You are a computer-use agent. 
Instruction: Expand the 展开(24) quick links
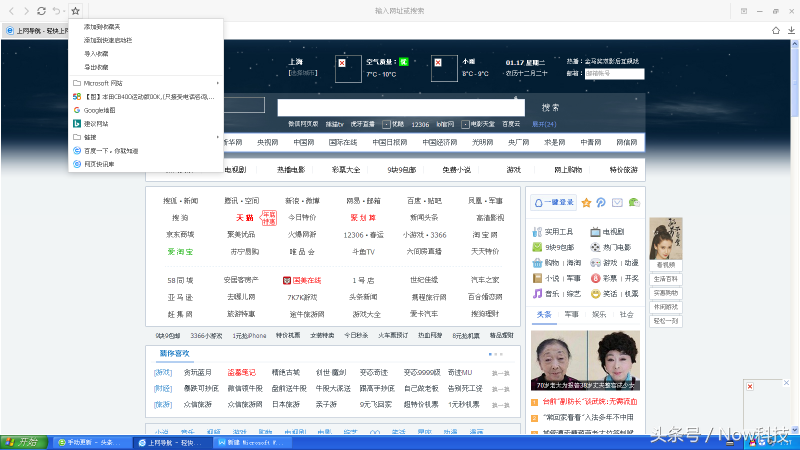pos(544,124)
